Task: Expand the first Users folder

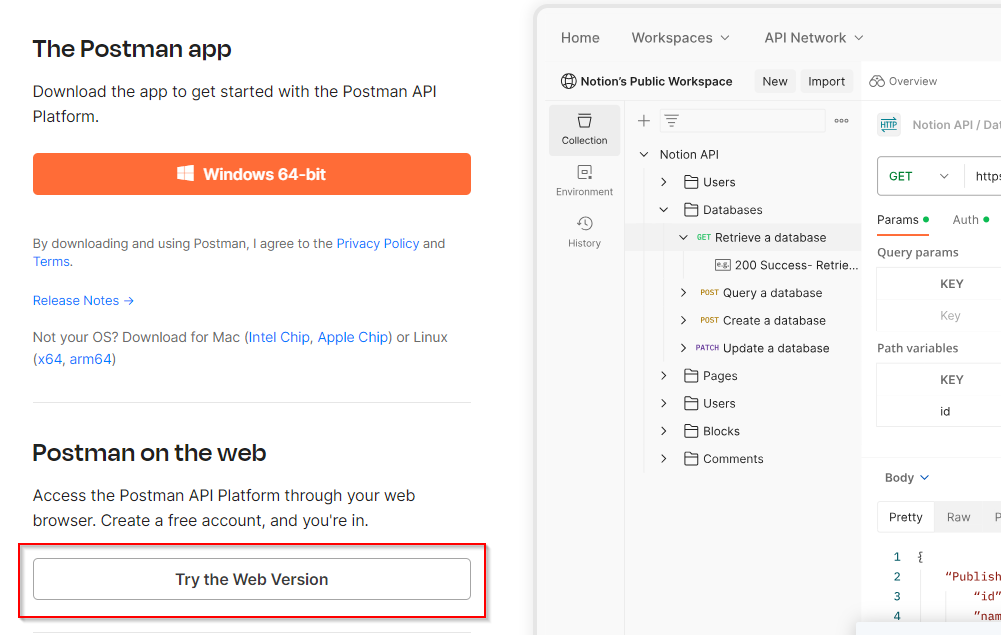Action: click(664, 182)
